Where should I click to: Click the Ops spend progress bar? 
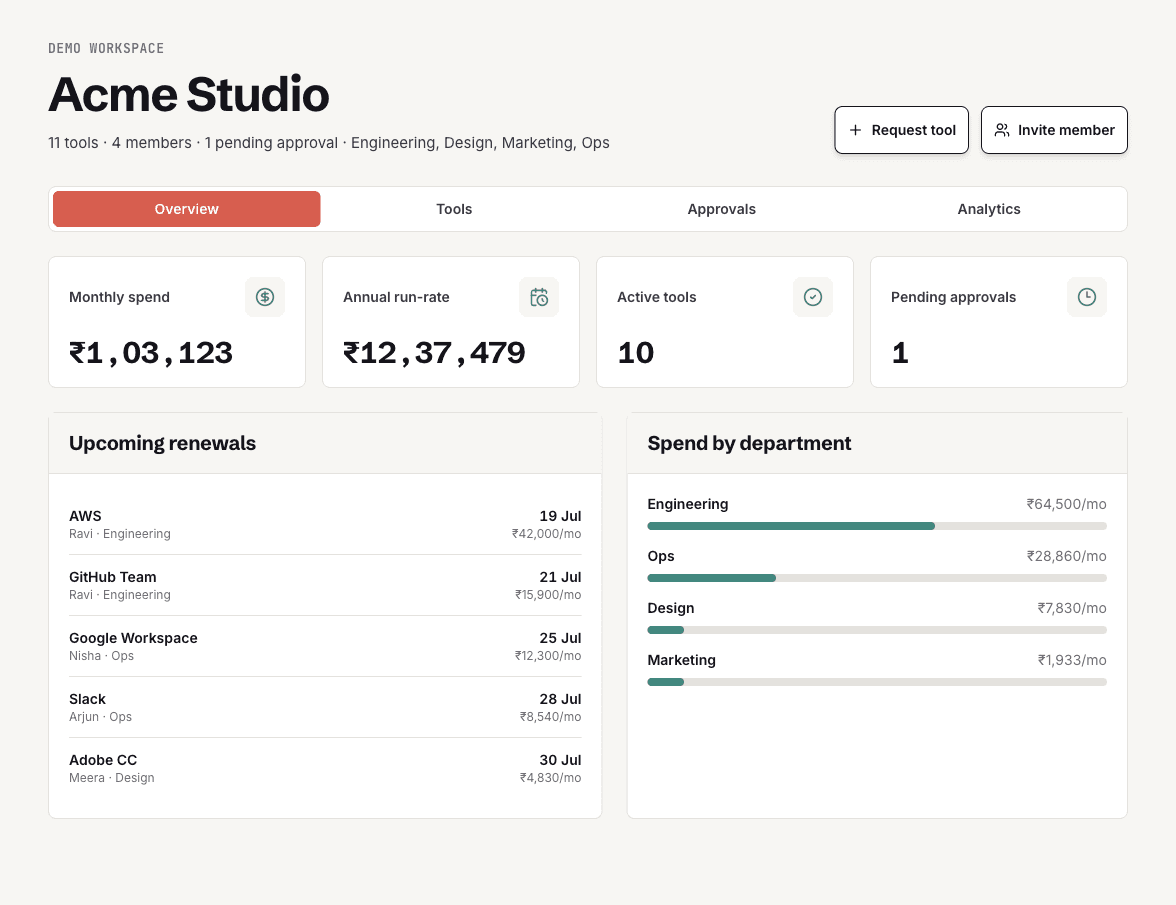[x=877, y=578]
